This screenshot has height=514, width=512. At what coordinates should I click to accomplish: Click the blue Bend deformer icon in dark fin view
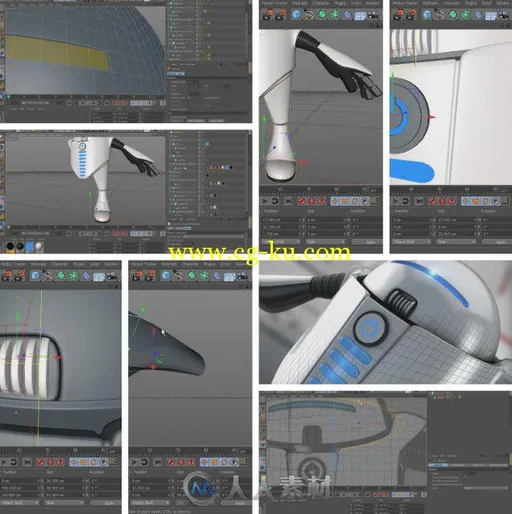pyautogui.click(x=217, y=276)
